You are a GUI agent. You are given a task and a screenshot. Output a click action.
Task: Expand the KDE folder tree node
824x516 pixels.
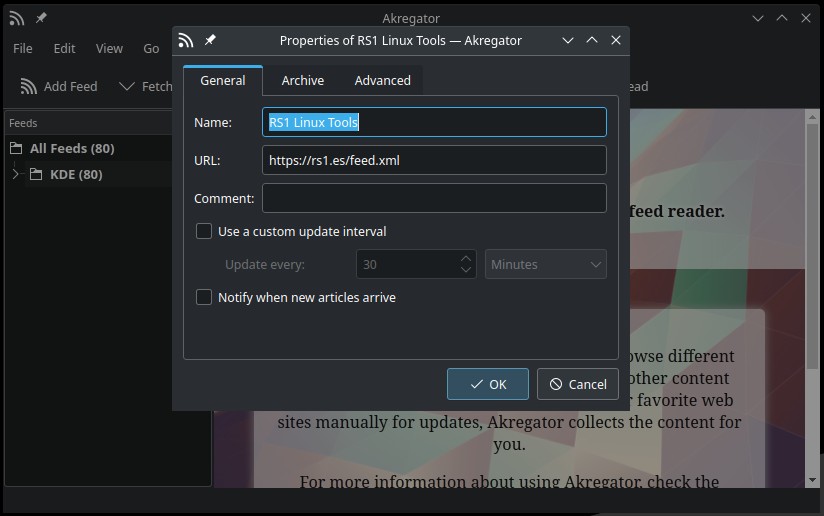[x=15, y=174]
